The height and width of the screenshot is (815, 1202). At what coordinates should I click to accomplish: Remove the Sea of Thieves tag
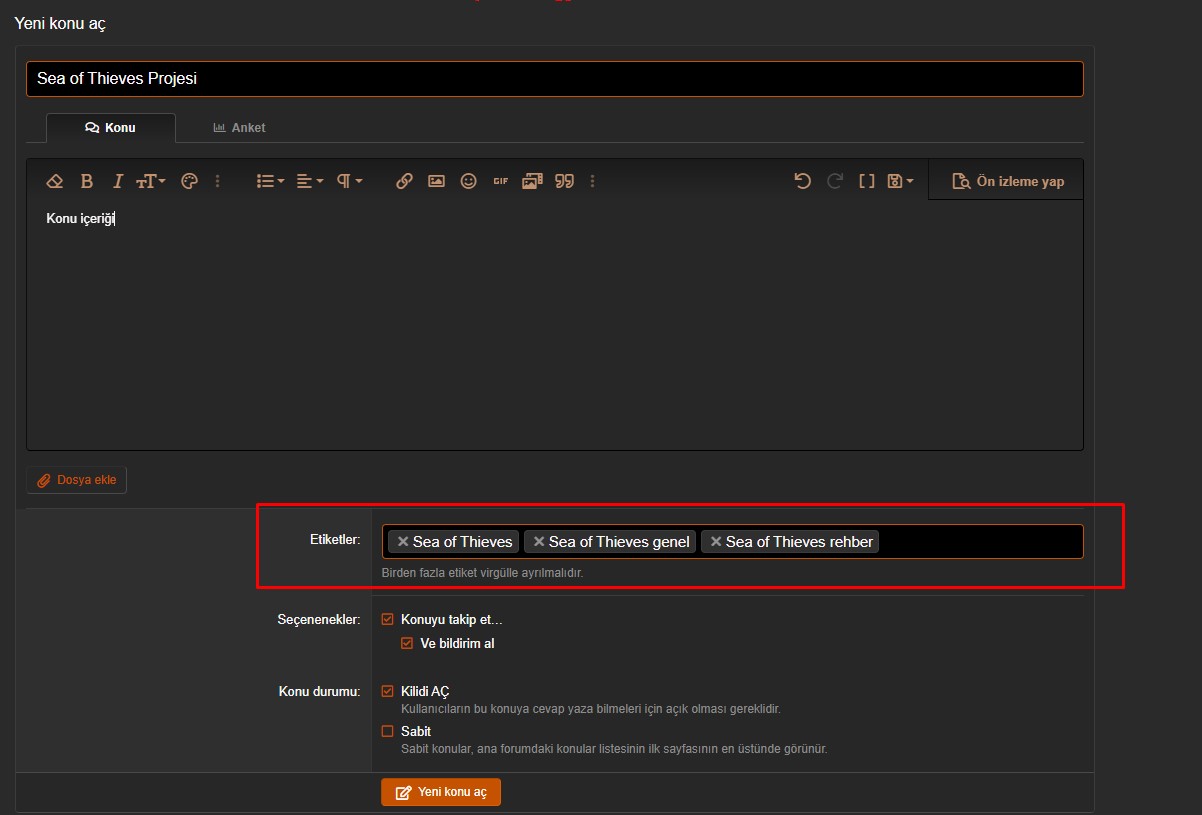[x=403, y=541]
